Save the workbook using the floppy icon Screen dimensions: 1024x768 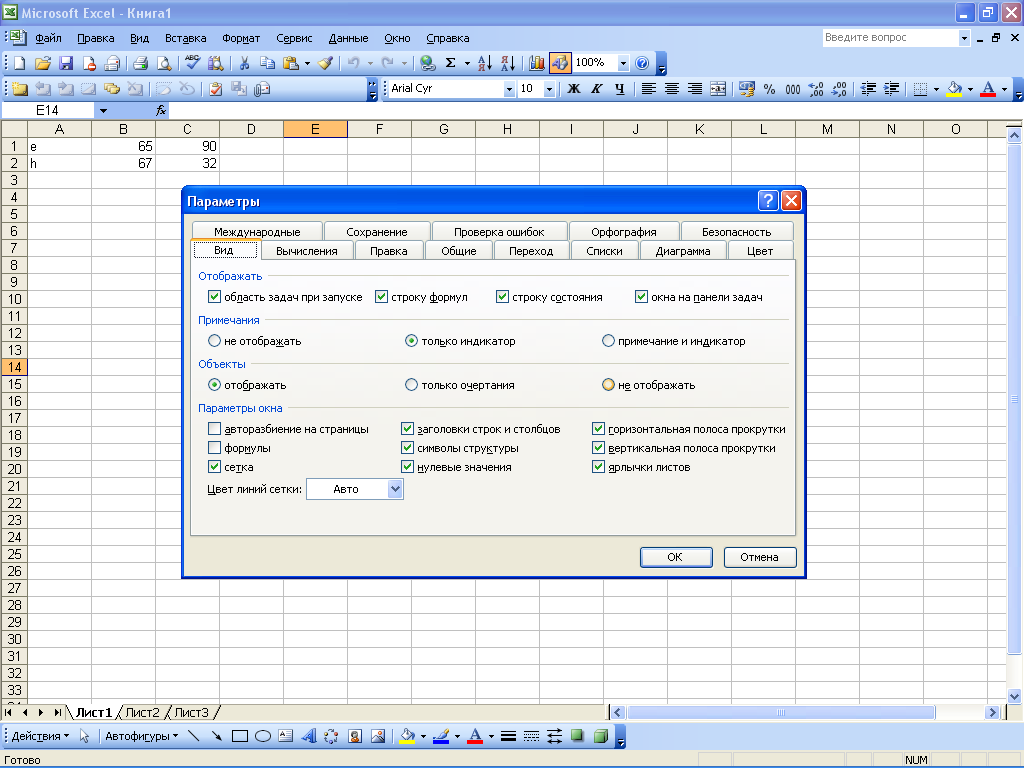(66, 63)
